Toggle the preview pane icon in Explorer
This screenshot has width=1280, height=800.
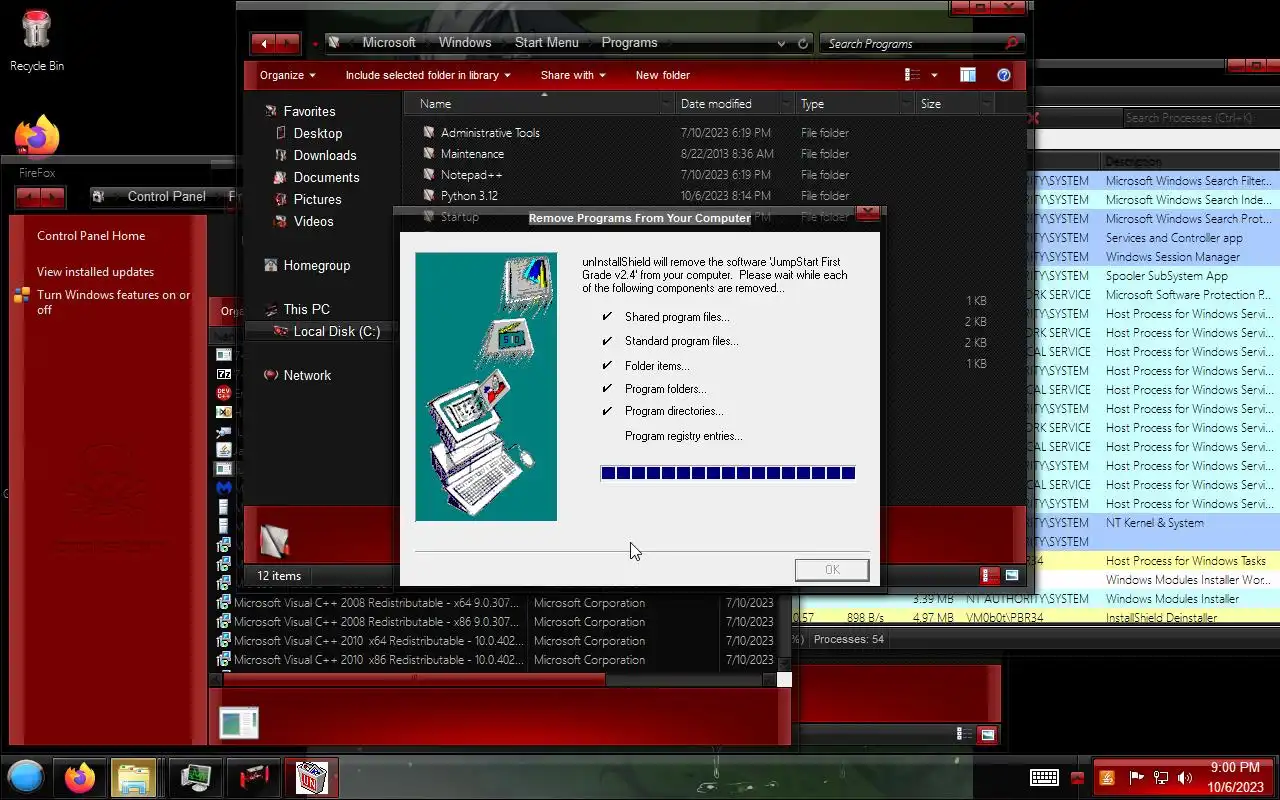pyautogui.click(x=967, y=75)
